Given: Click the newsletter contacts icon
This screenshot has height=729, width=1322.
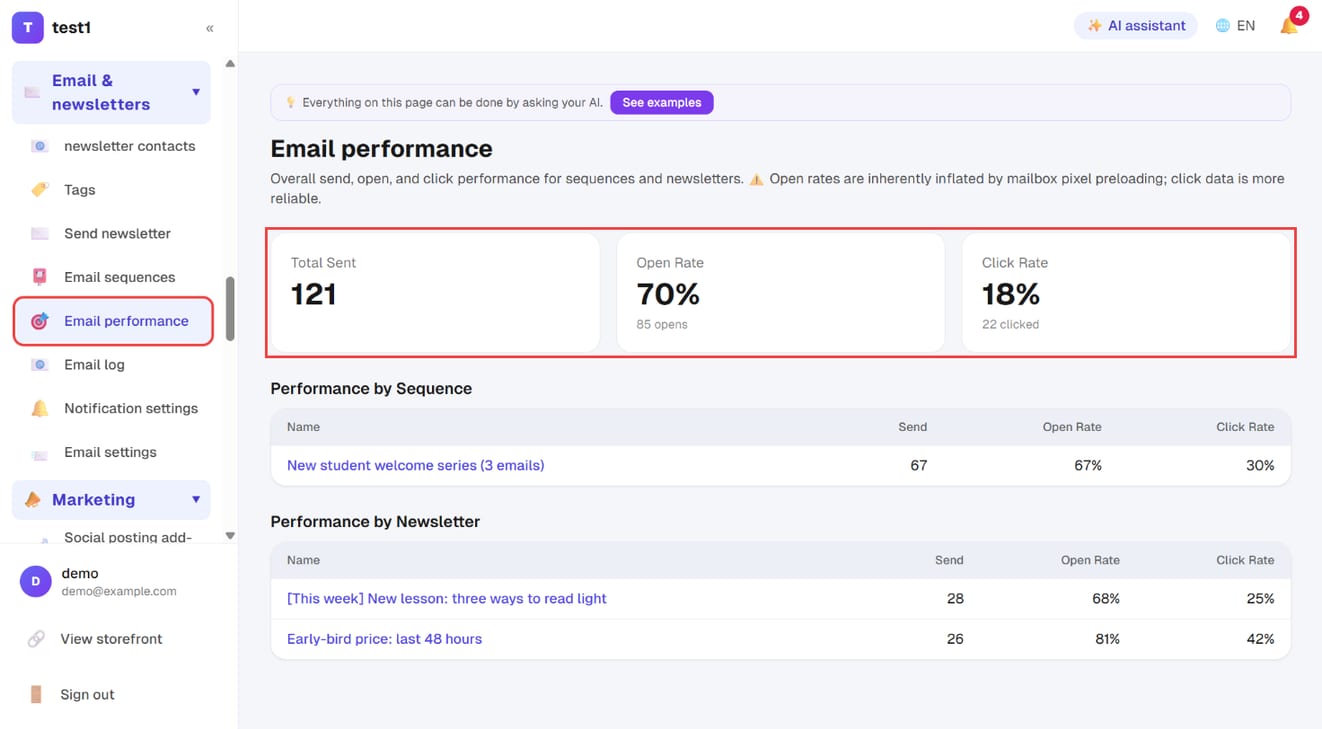Looking at the screenshot, I should (40, 146).
